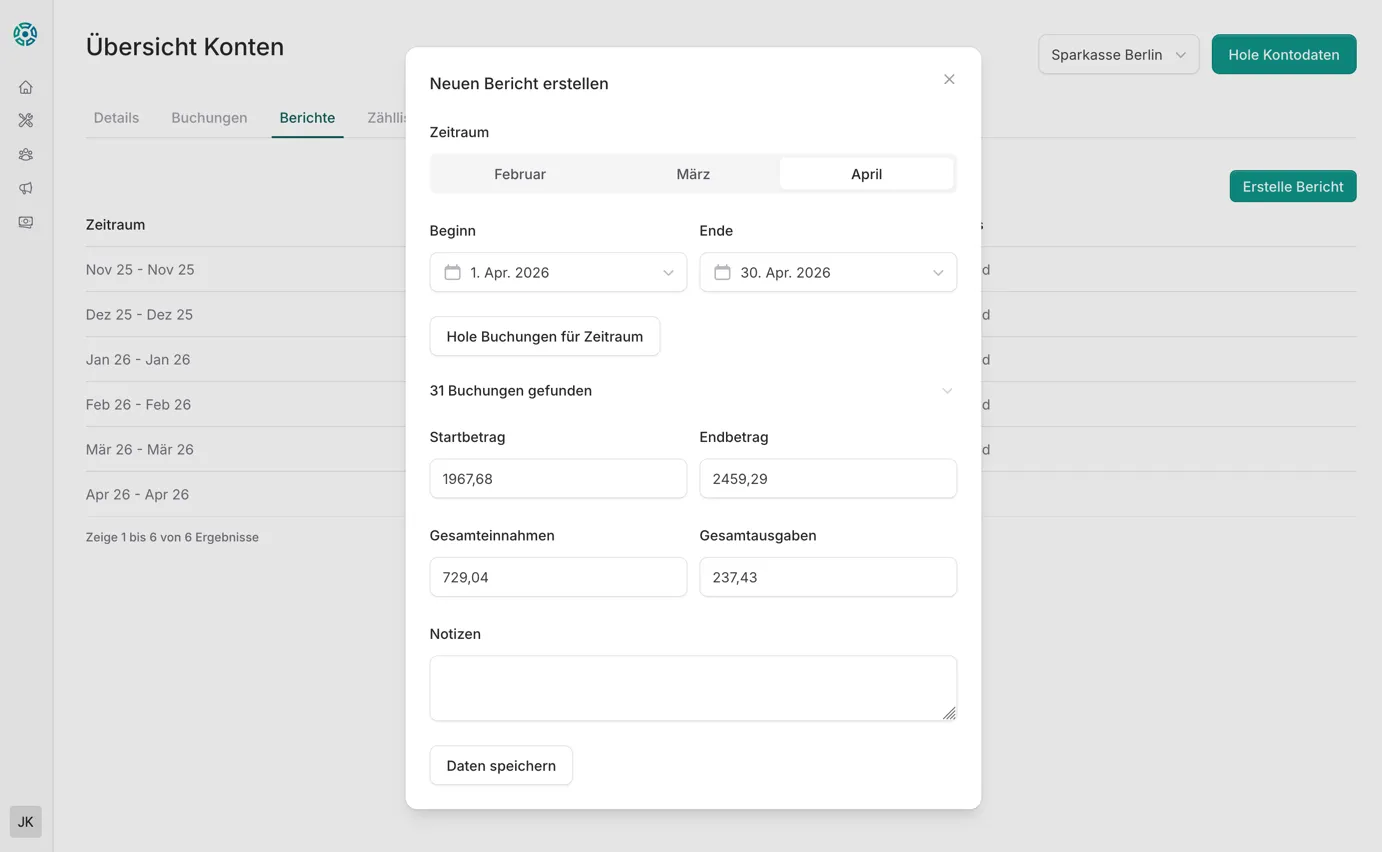Image resolution: width=1382 pixels, height=852 pixels.
Task: Click the app logo in the sidebar
Action: 25,34
